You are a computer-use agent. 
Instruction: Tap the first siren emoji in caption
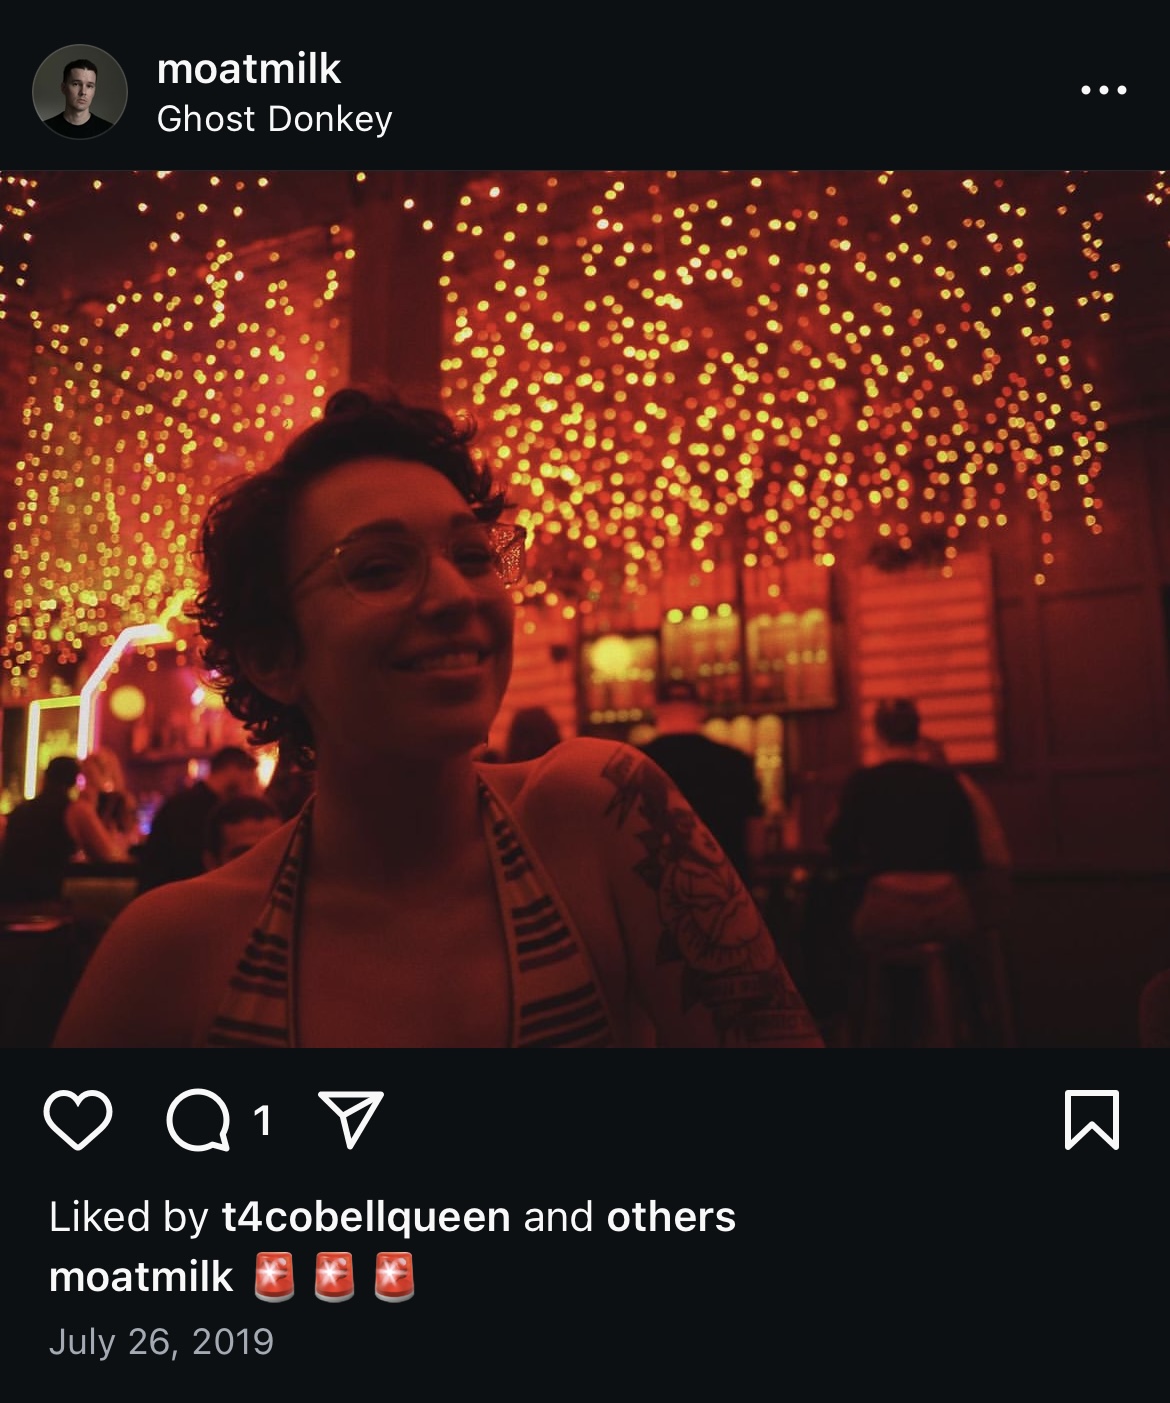pyautogui.click(x=274, y=1277)
